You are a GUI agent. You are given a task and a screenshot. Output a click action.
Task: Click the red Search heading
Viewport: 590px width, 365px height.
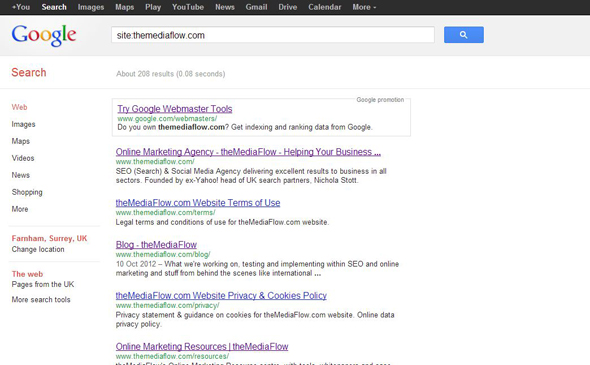29,72
